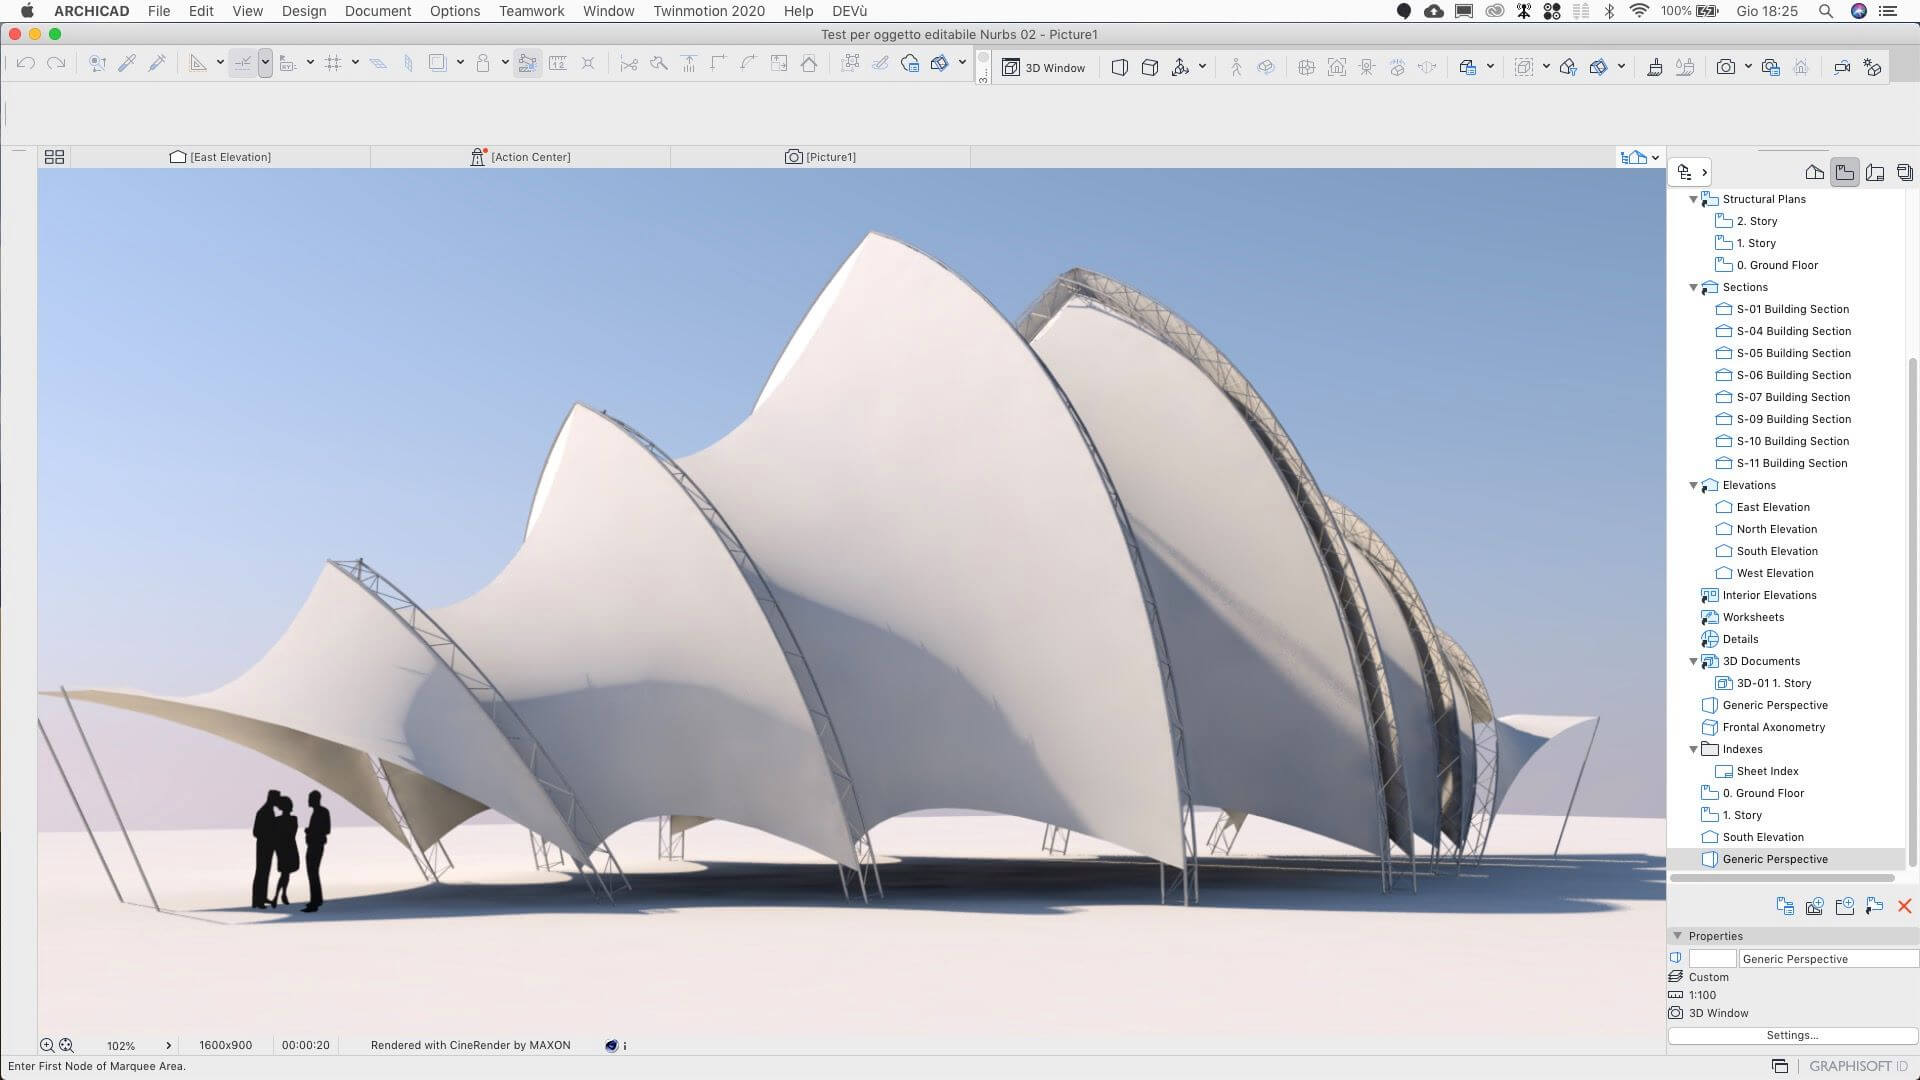Collapse the 3D Documents tree branch
The image size is (1920, 1080).
[x=1693, y=661]
